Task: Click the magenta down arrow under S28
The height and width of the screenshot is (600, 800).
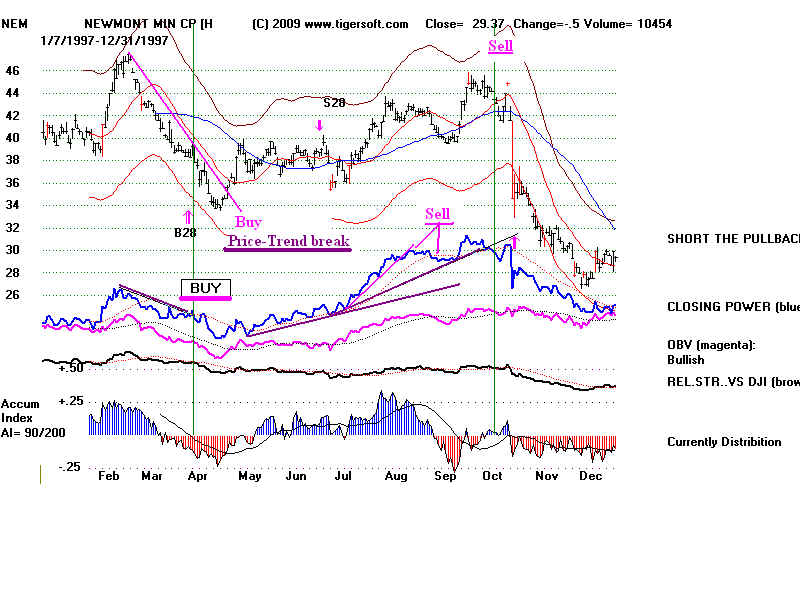Action: (319, 125)
